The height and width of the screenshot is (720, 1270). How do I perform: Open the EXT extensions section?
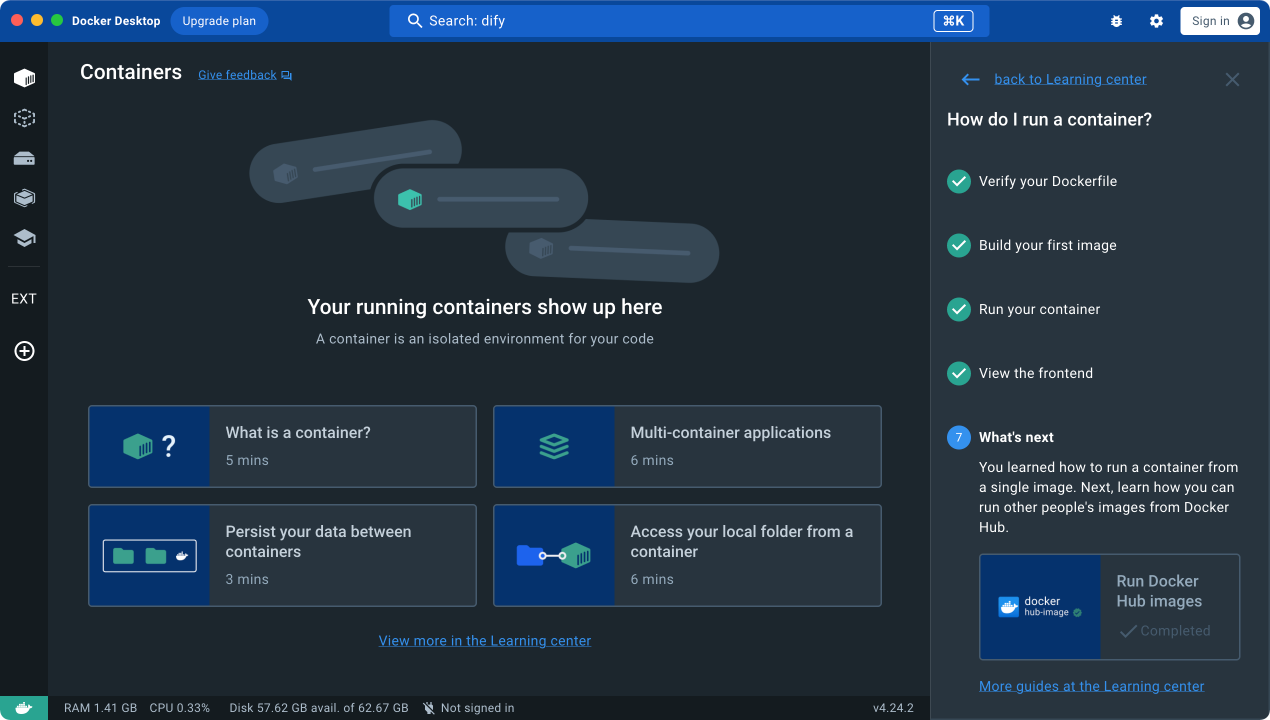coord(24,299)
